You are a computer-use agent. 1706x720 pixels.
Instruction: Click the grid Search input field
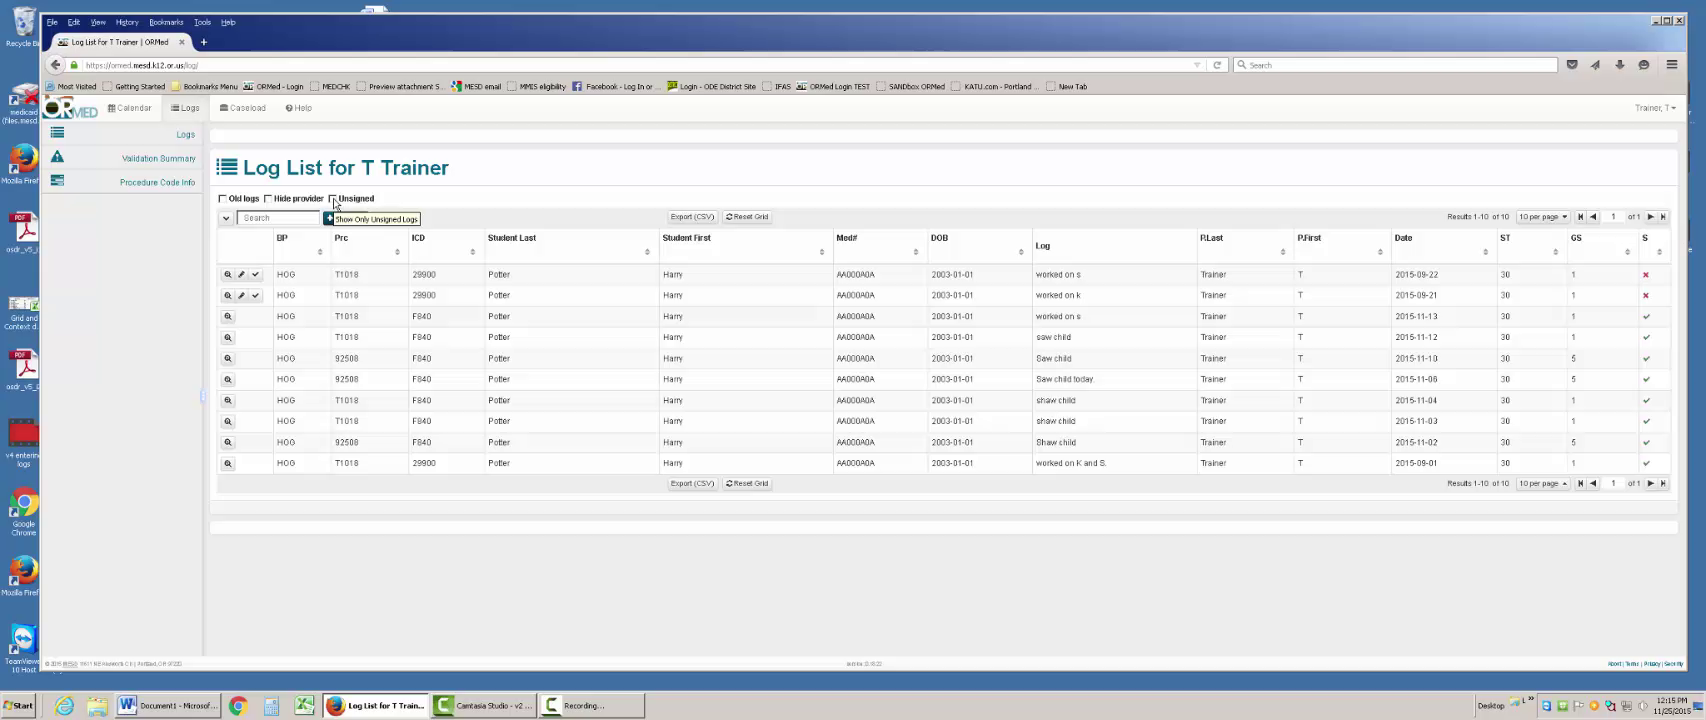click(x=278, y=218)
